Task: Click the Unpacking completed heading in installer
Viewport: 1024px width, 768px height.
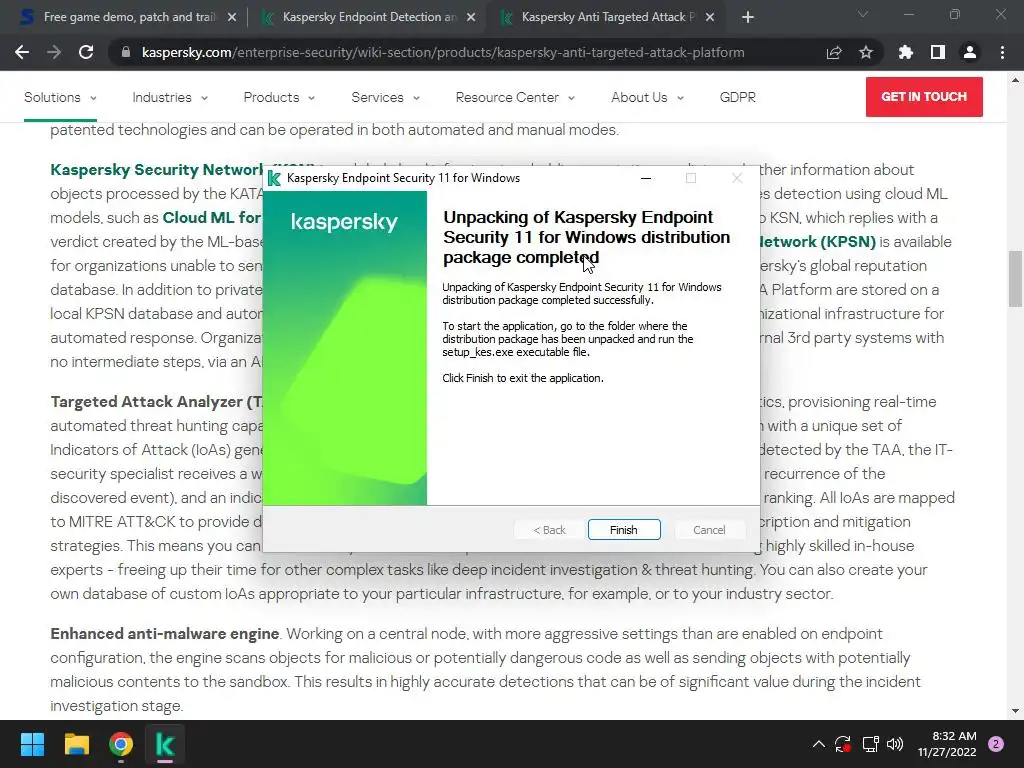Action: (586, 237)
